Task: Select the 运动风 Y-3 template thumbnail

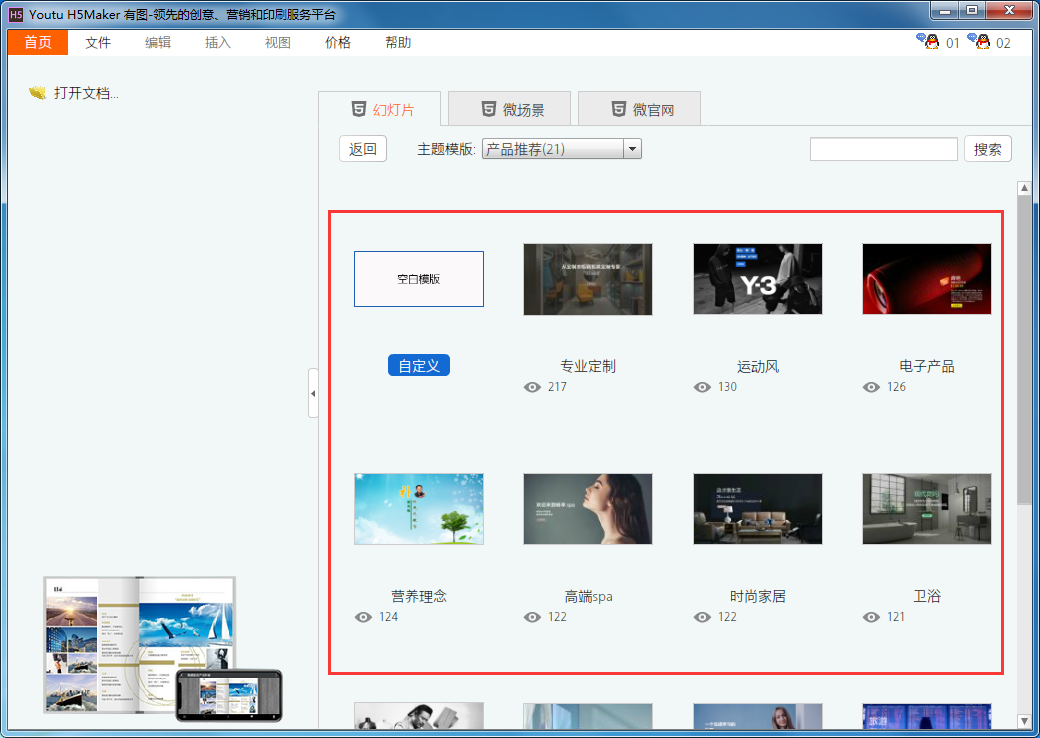Action: point(757,279)
